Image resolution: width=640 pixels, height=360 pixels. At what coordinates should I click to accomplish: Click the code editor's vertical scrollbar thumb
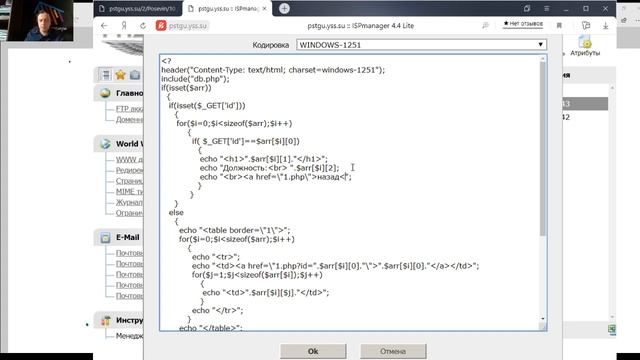[x=542, y=149]
